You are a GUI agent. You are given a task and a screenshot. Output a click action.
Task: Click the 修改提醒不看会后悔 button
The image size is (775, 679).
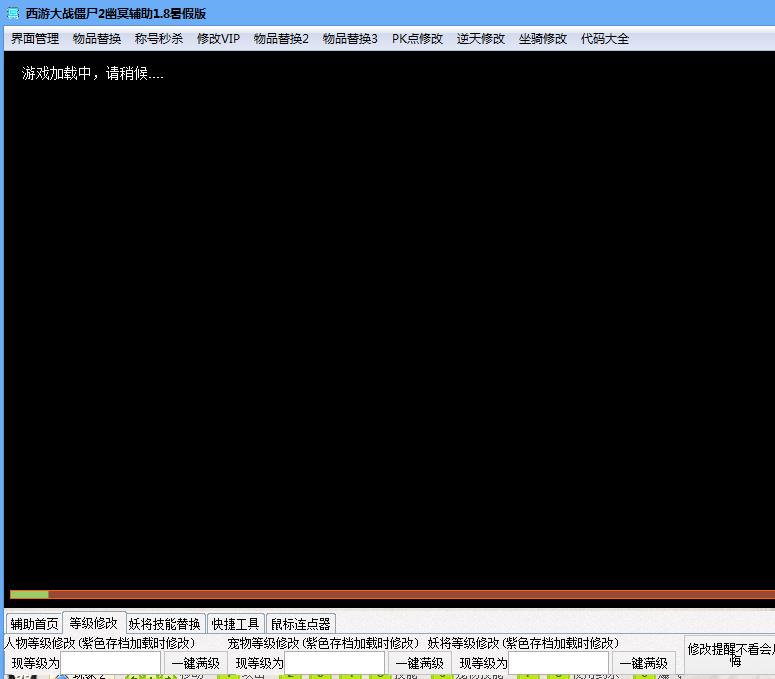point(731,655)
